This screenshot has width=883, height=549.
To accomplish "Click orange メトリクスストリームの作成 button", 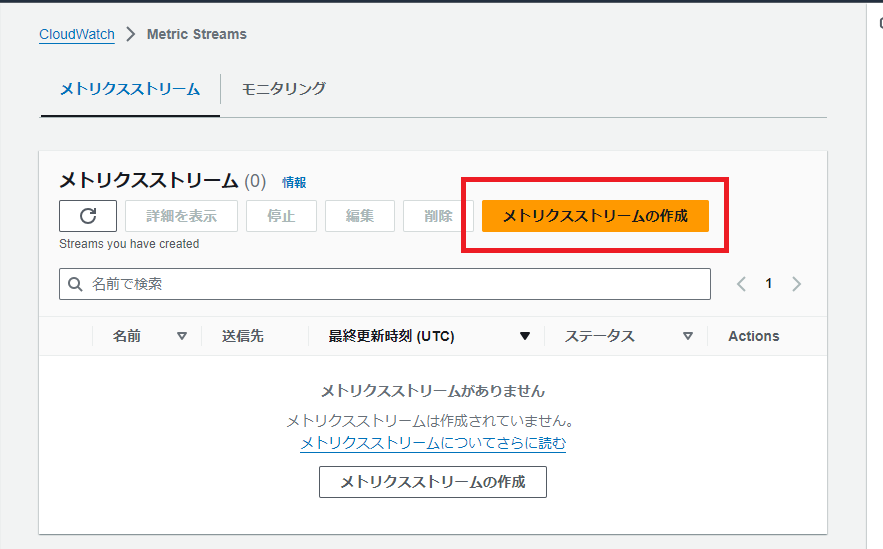I will pyautogui.click(x=595, y=216).
